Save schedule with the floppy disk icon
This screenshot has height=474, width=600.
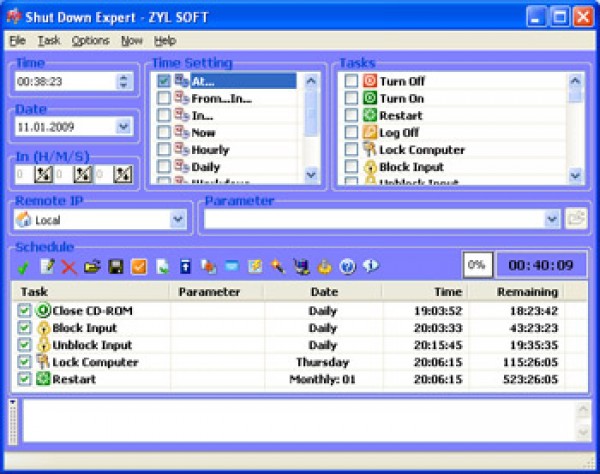tap(116, 267)
